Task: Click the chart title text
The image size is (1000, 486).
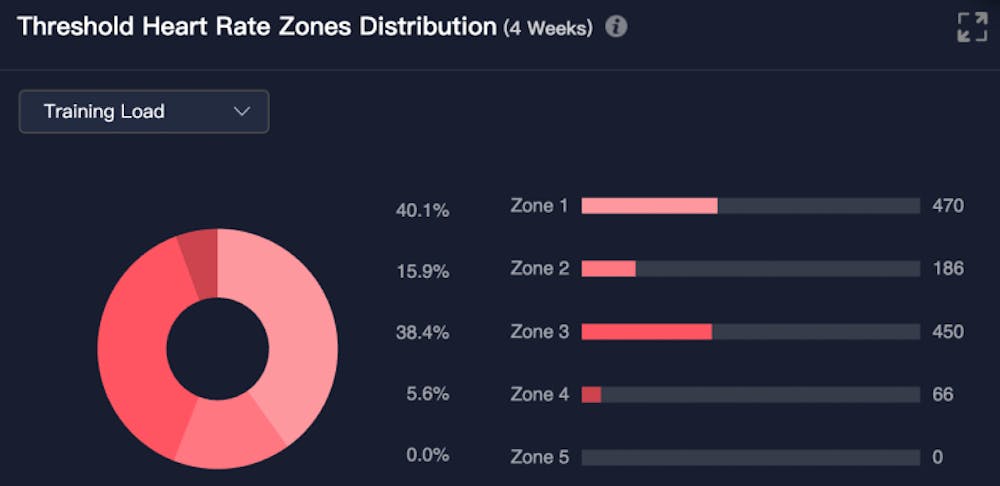Action: [x=257, y=27]
